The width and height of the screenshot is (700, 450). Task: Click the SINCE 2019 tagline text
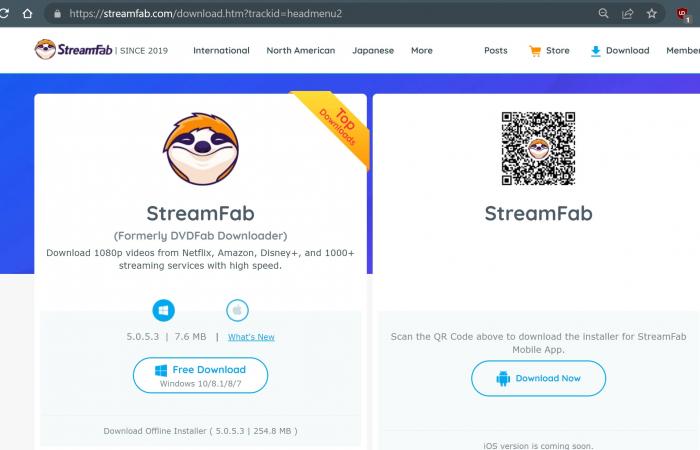144,51
